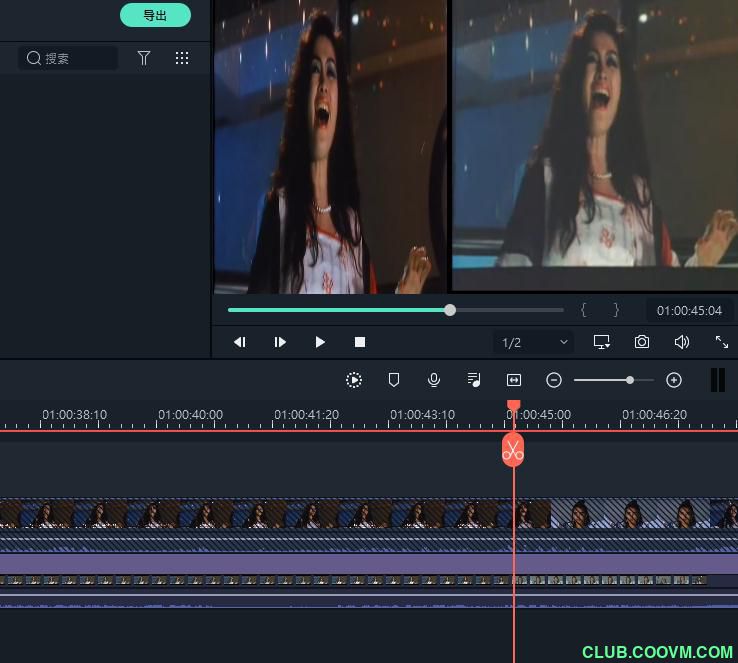This screenshot has height=663, width=738.
Task: Adjust volume via the speaker icon
Action: tap(682, 342)
